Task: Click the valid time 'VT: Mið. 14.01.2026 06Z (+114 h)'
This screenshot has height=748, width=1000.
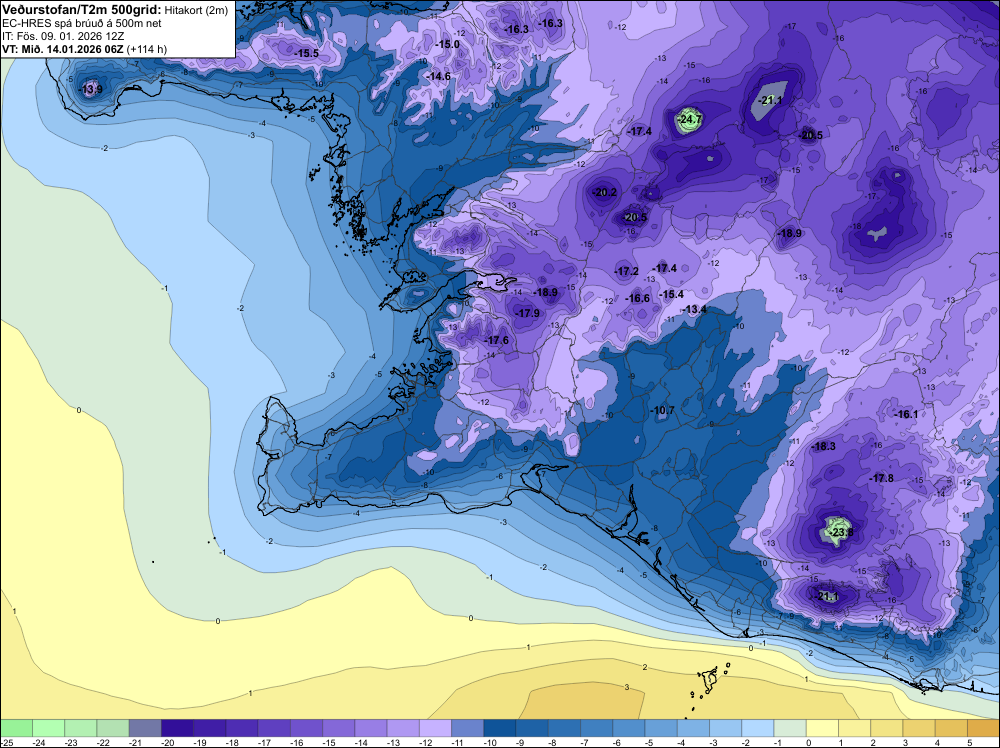Action: pos(85,49)
